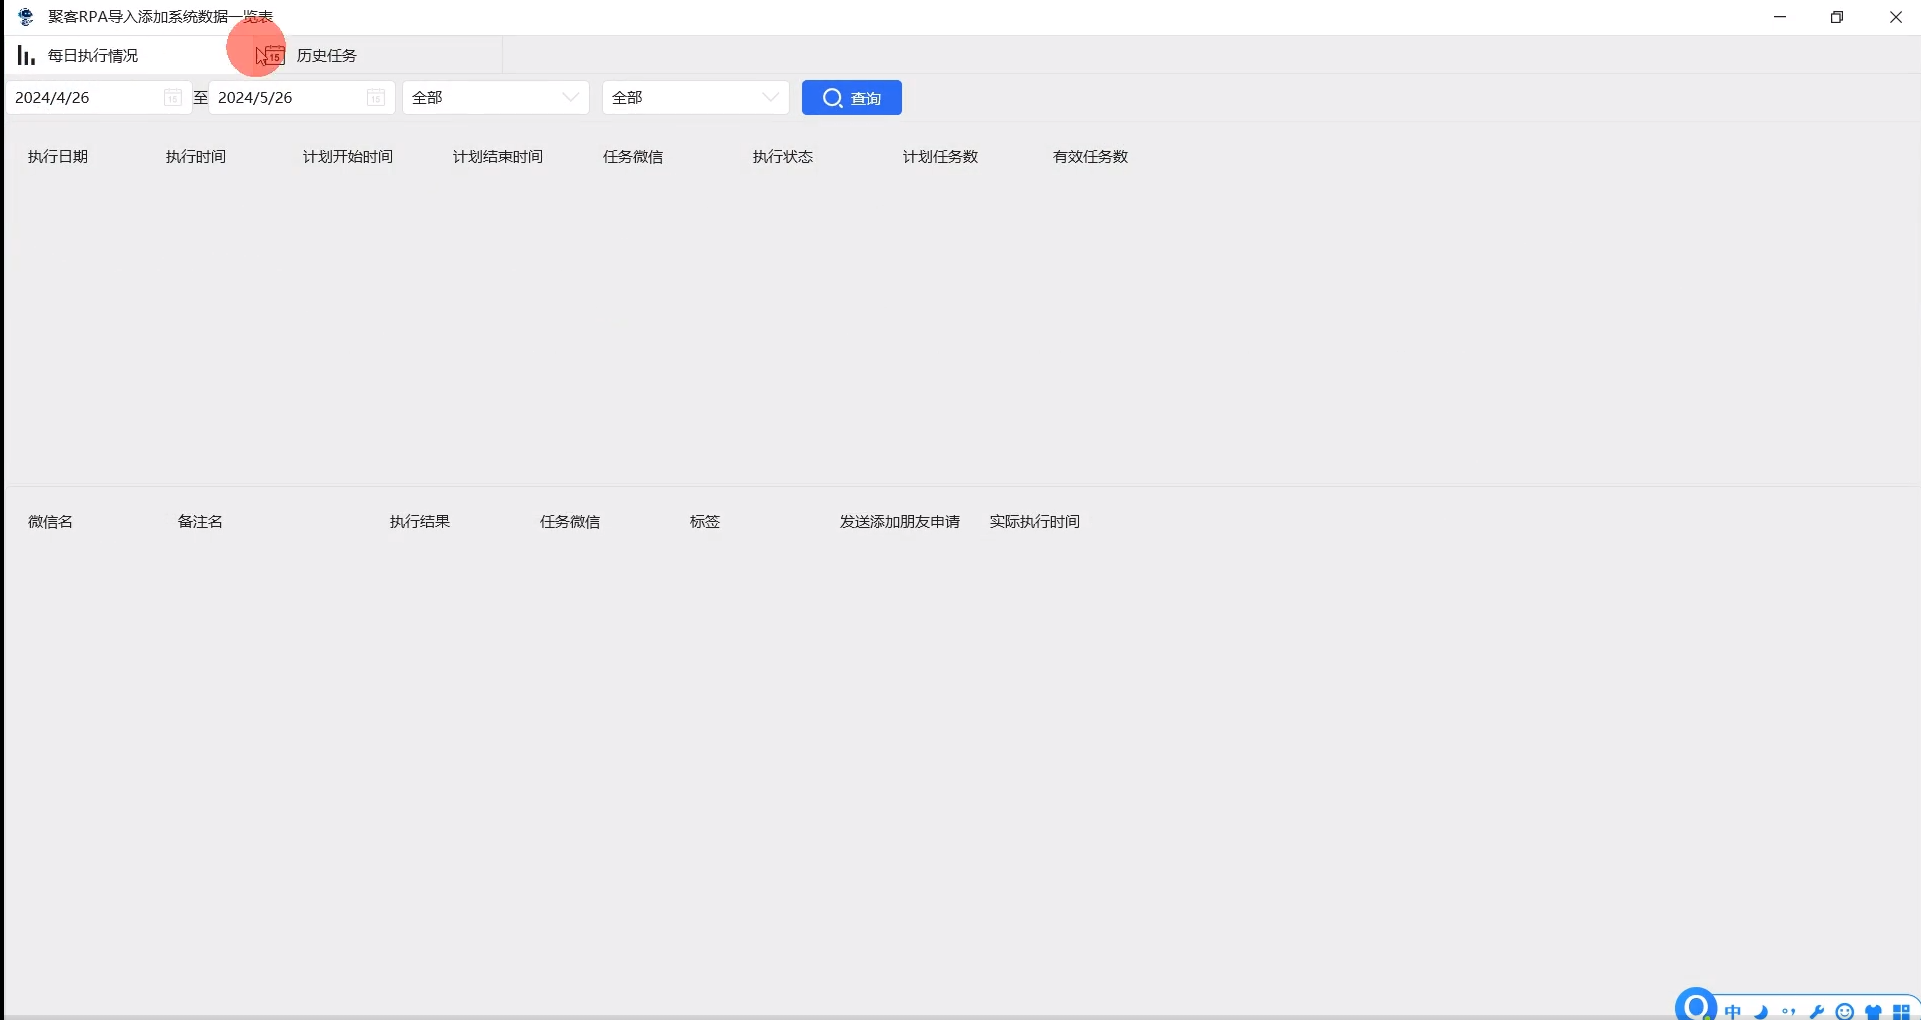This screenshot has width=1921, height=1020.
Task: Click the wrench settings icon on the input bar
Action: pos(1817,1011)
